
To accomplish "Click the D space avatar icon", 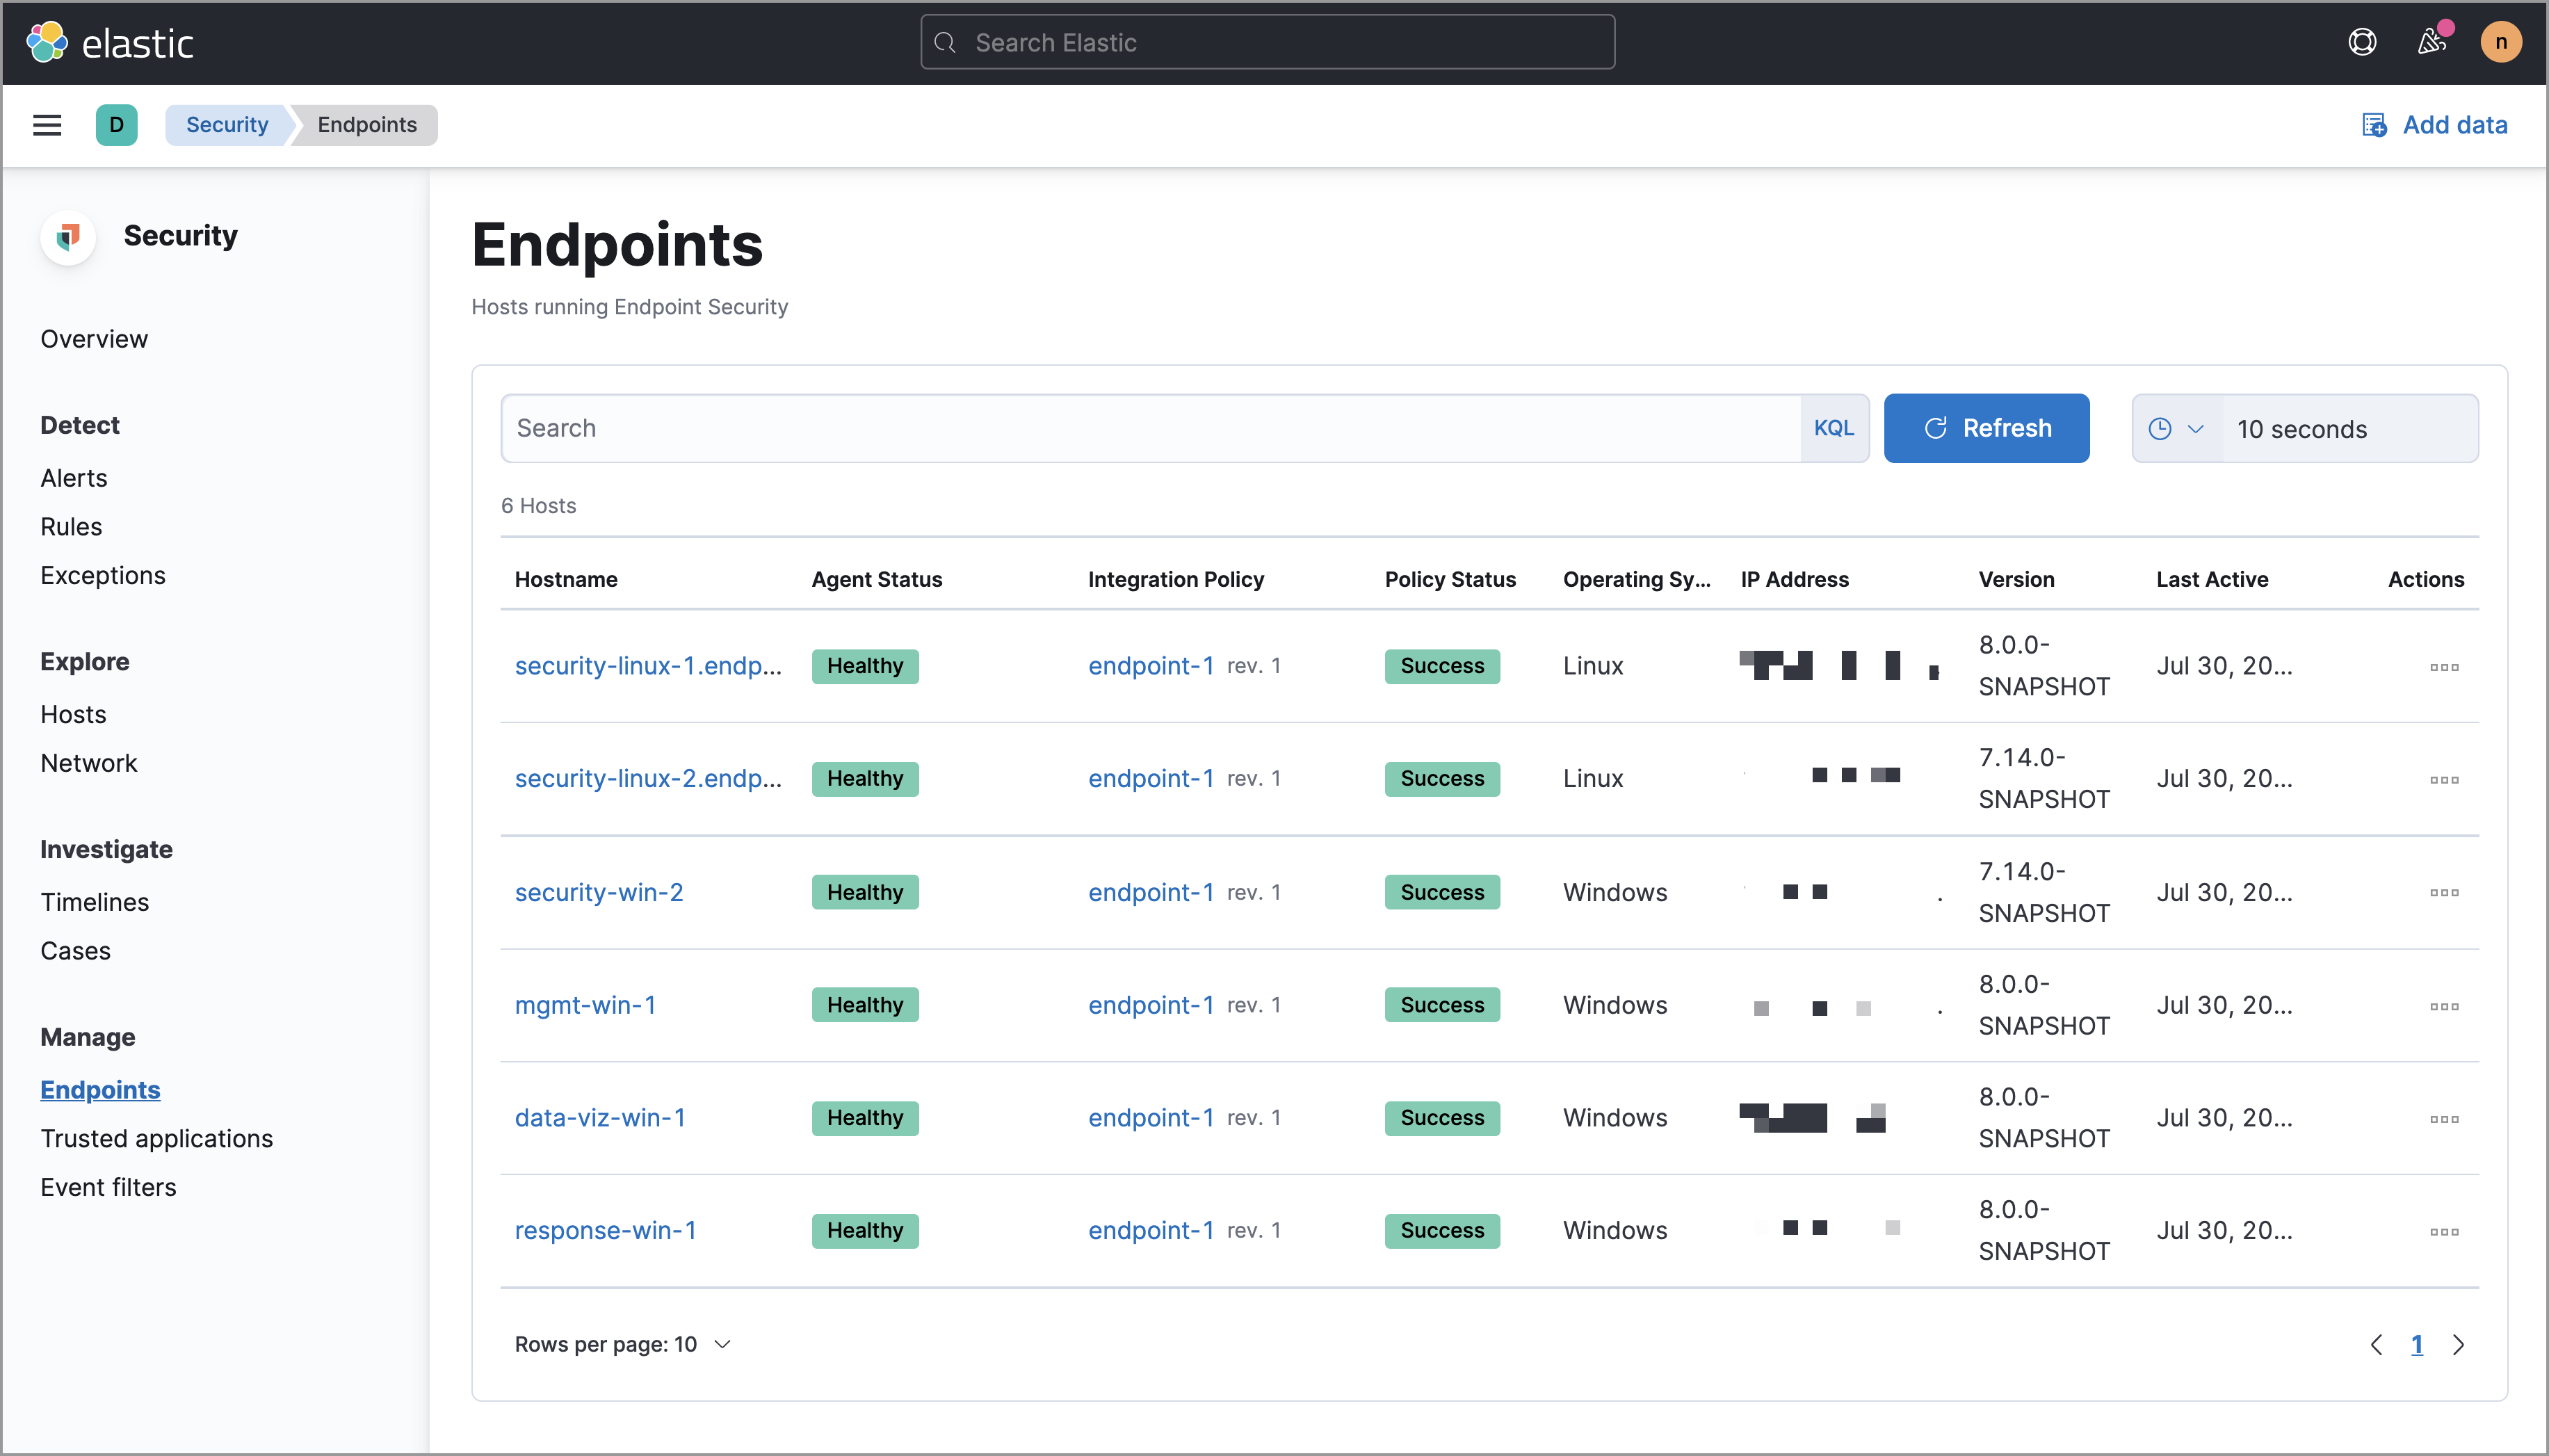I will 116,124.
